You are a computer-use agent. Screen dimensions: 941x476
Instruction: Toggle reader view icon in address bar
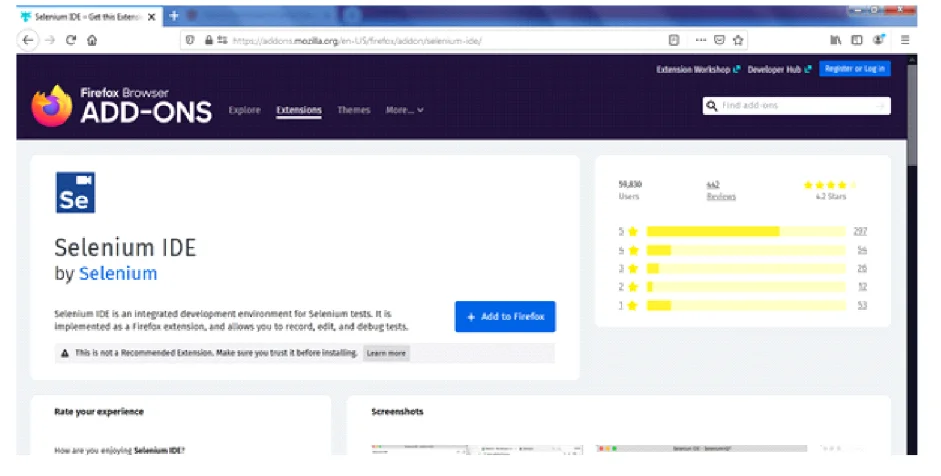(674, 40)
